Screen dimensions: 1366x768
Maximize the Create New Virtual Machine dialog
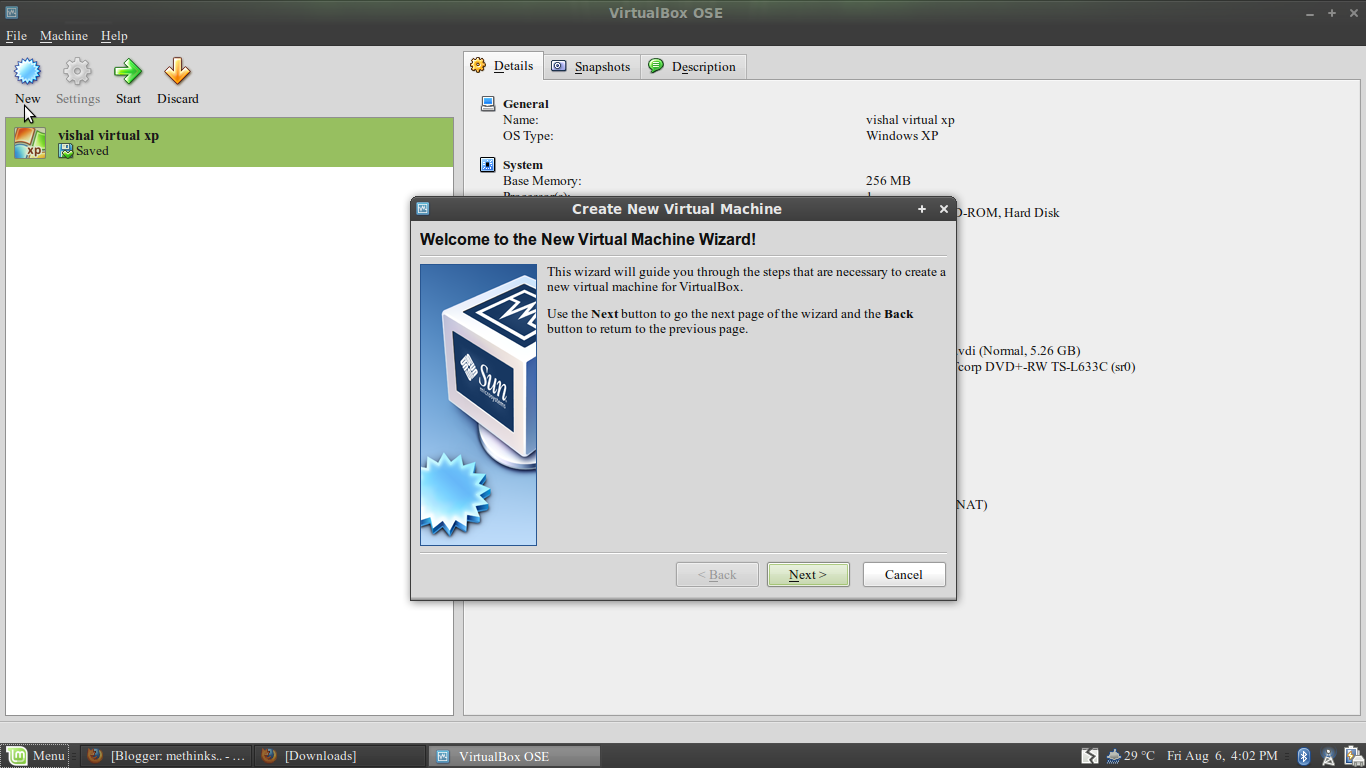[x=922, y=209]
